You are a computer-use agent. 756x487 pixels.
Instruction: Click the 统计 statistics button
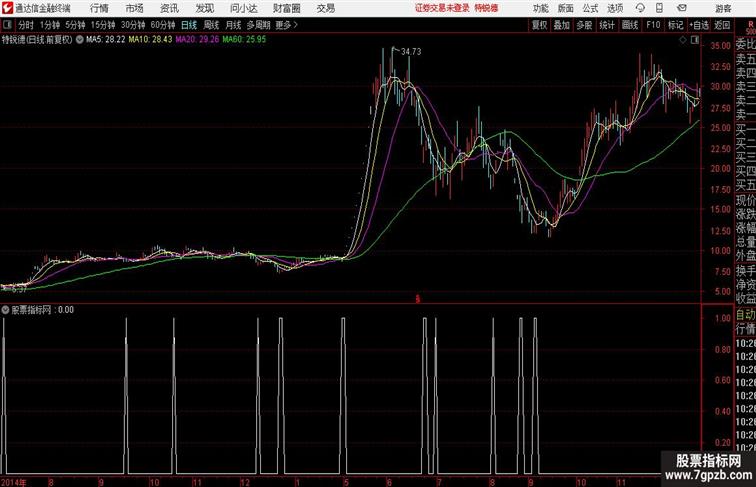(x=607, y=25)
